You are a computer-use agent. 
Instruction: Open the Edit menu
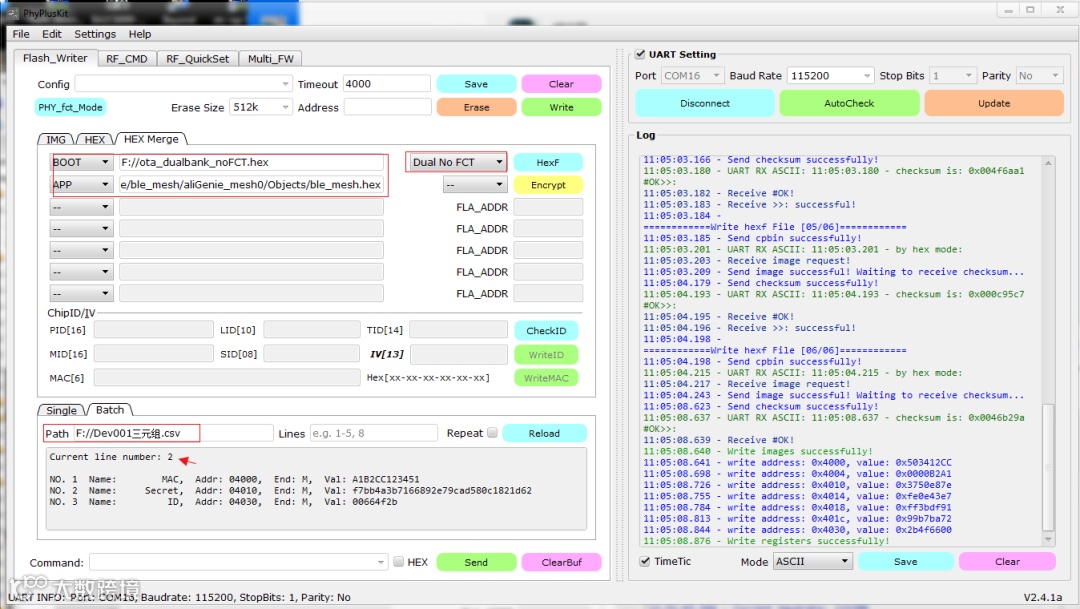coord(51,34)
